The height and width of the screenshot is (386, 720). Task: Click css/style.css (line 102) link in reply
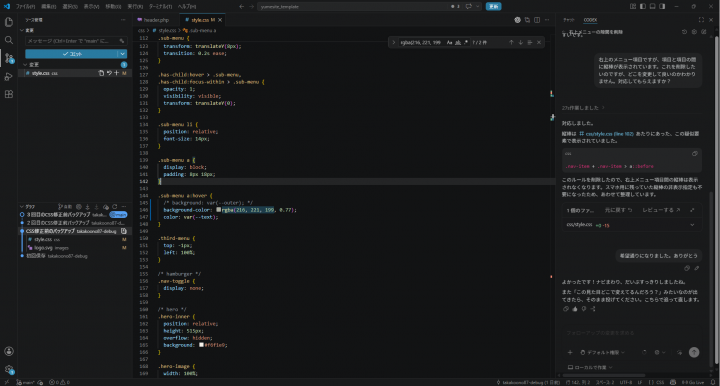click(x=607, y=134)
